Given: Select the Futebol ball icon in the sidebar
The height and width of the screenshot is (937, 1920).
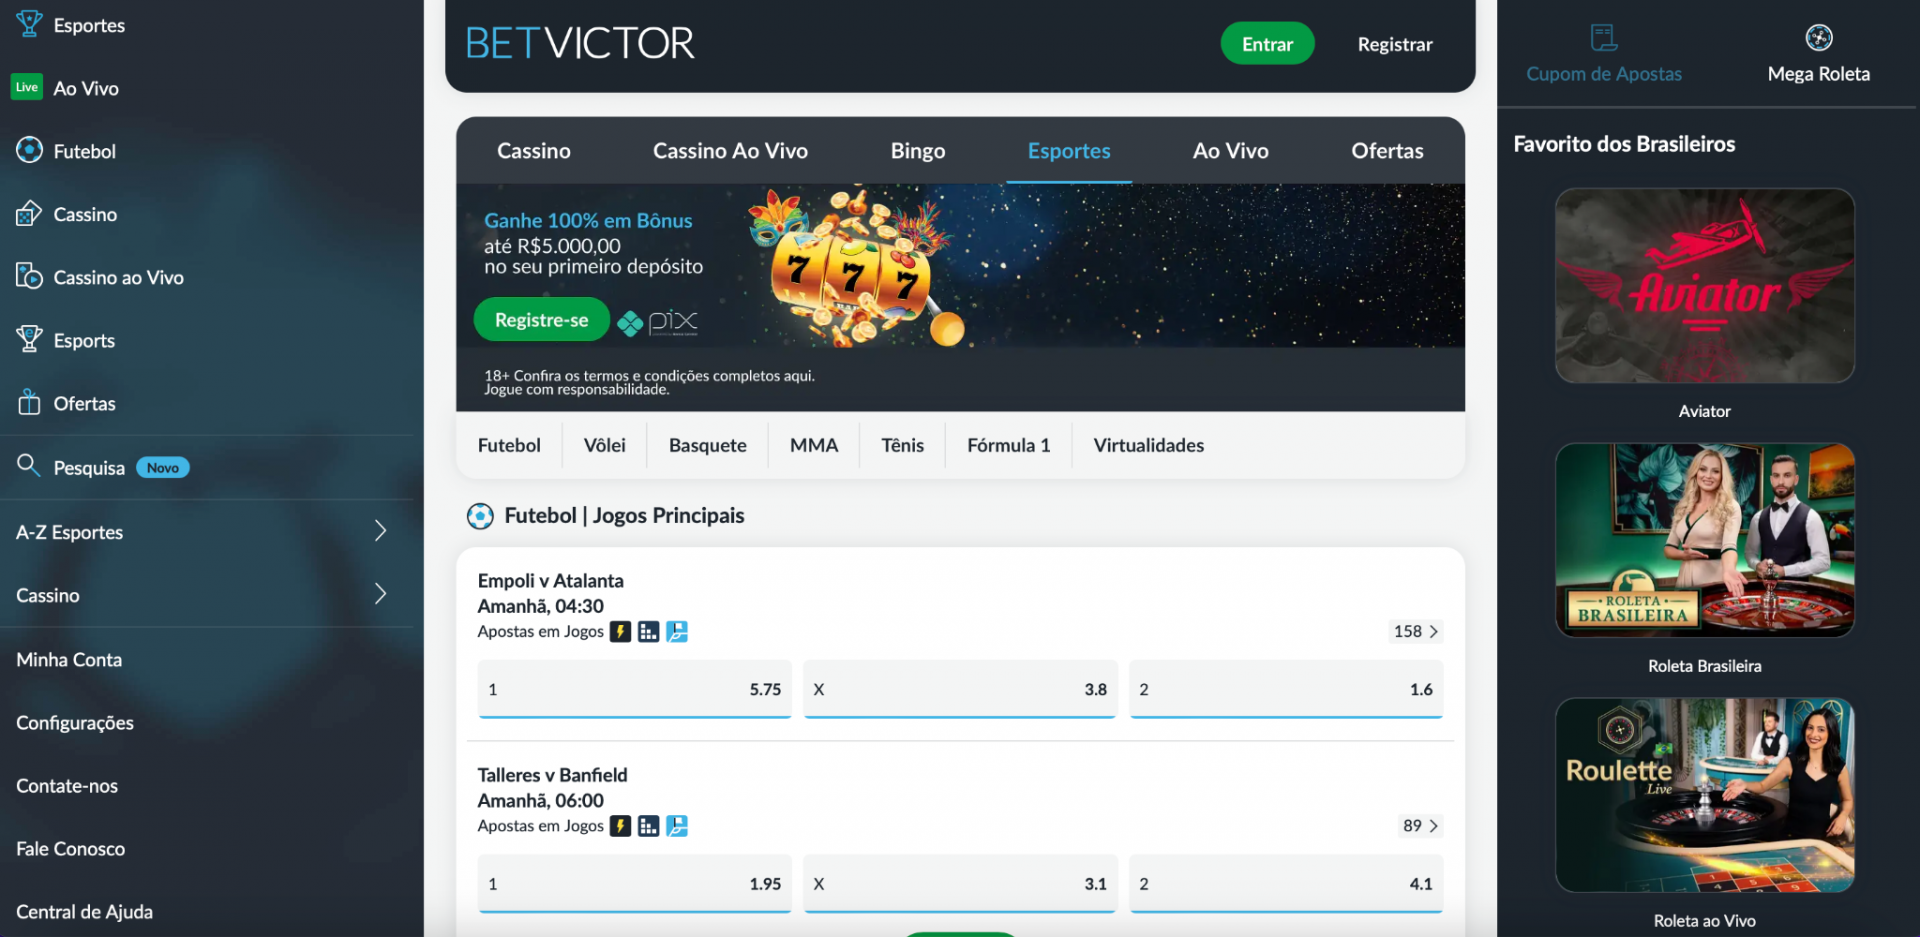Looking at the screenshot, I should coord(27,150).
